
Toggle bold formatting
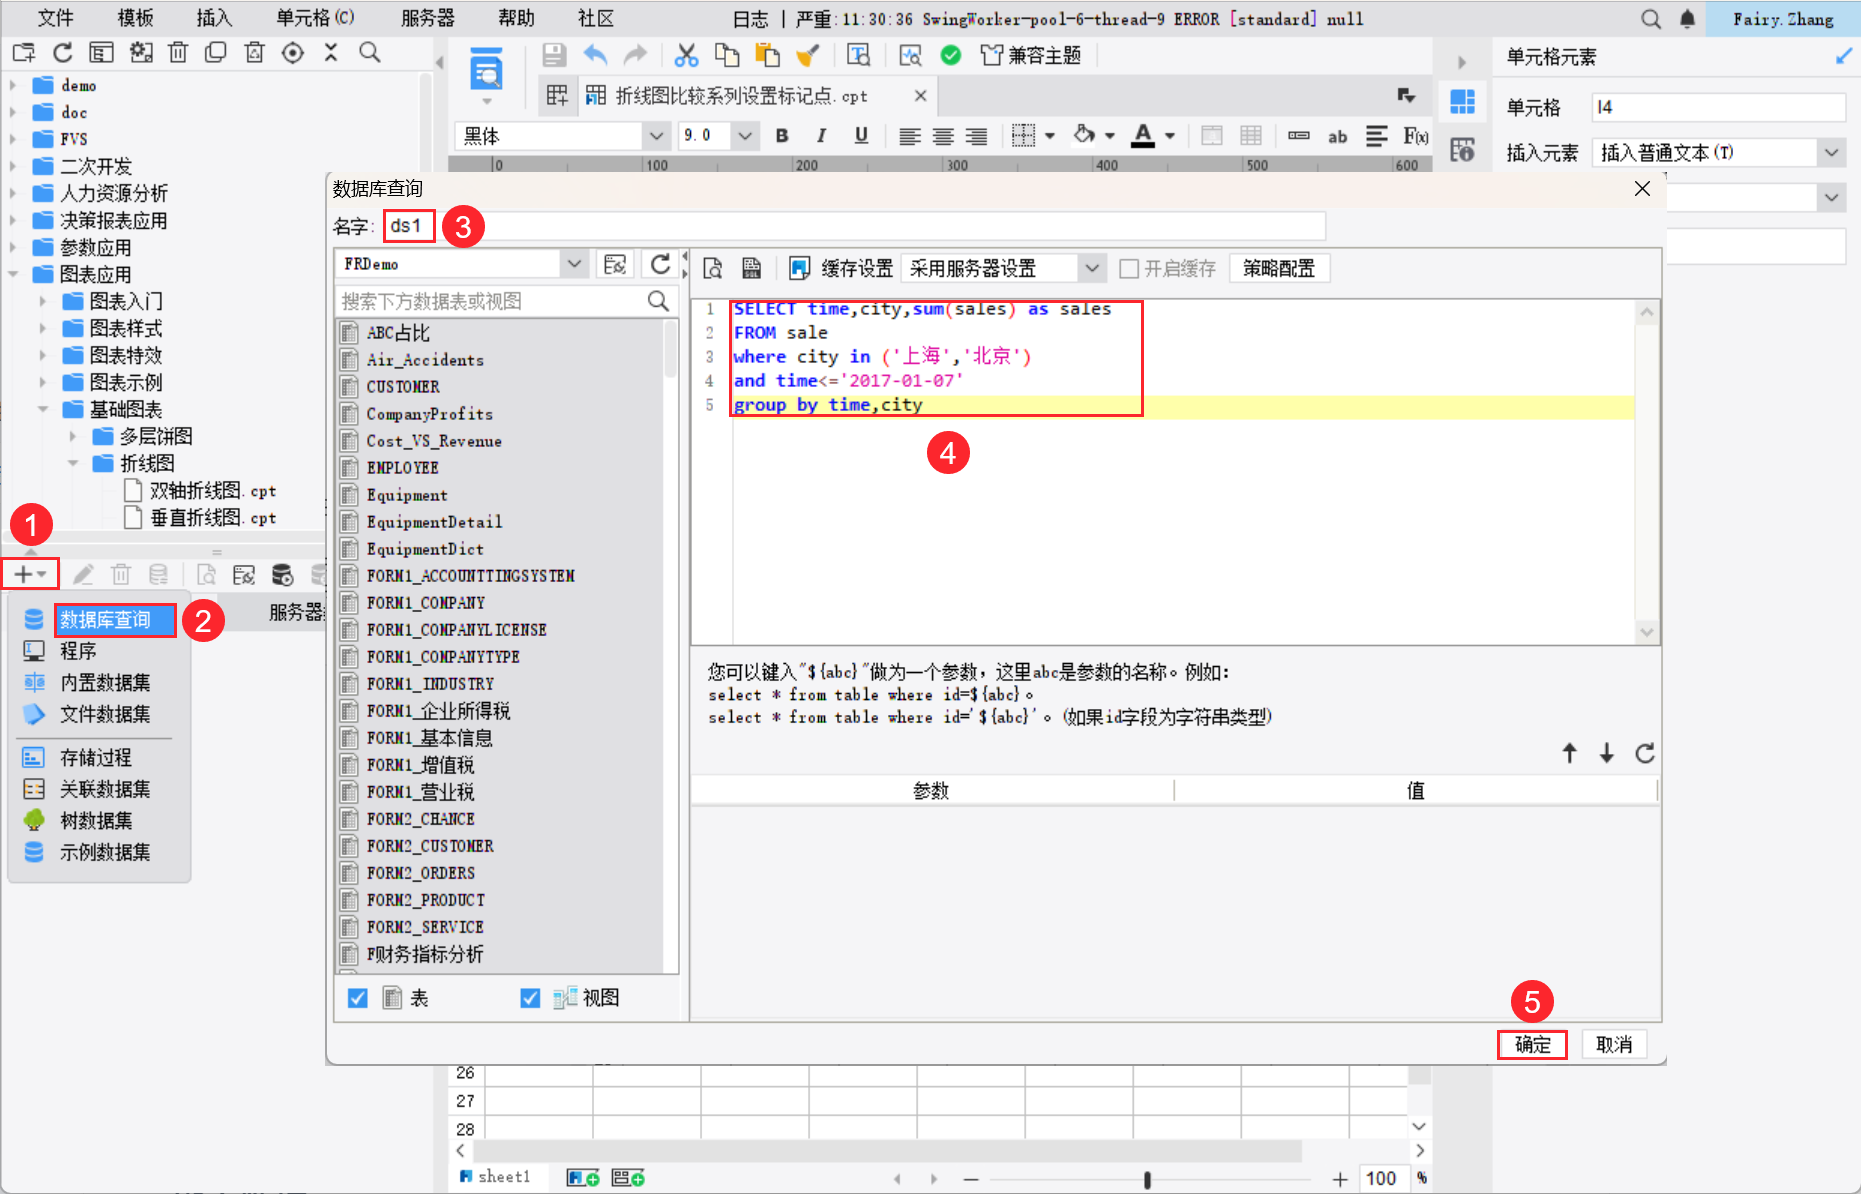[782, 136]
